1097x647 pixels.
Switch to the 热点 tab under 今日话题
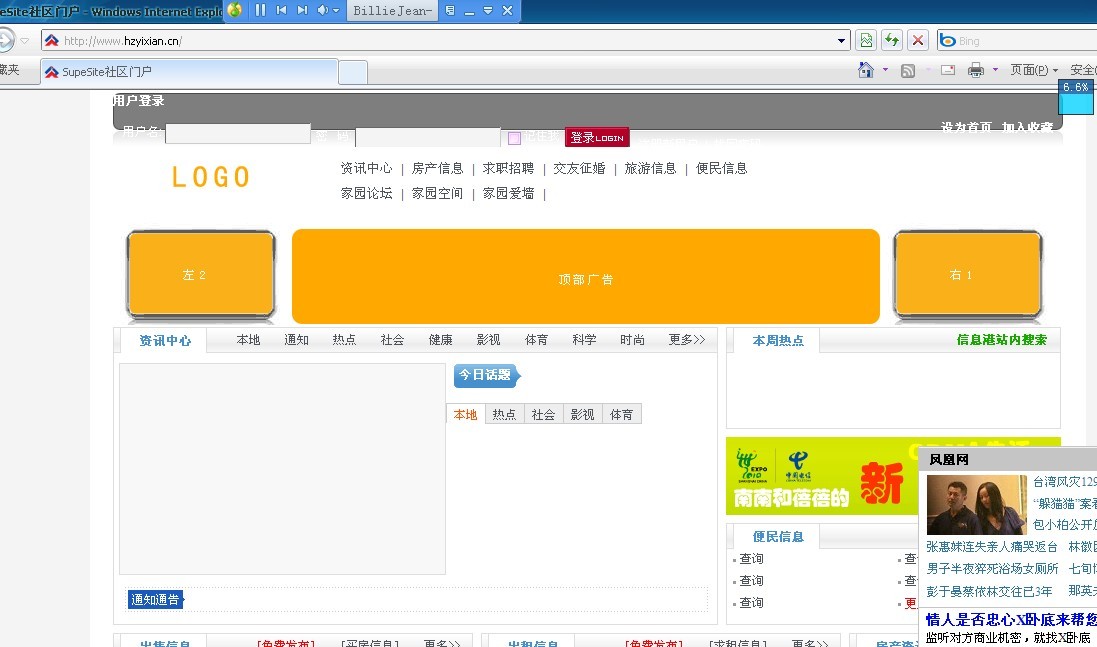(x=504, y=414)
